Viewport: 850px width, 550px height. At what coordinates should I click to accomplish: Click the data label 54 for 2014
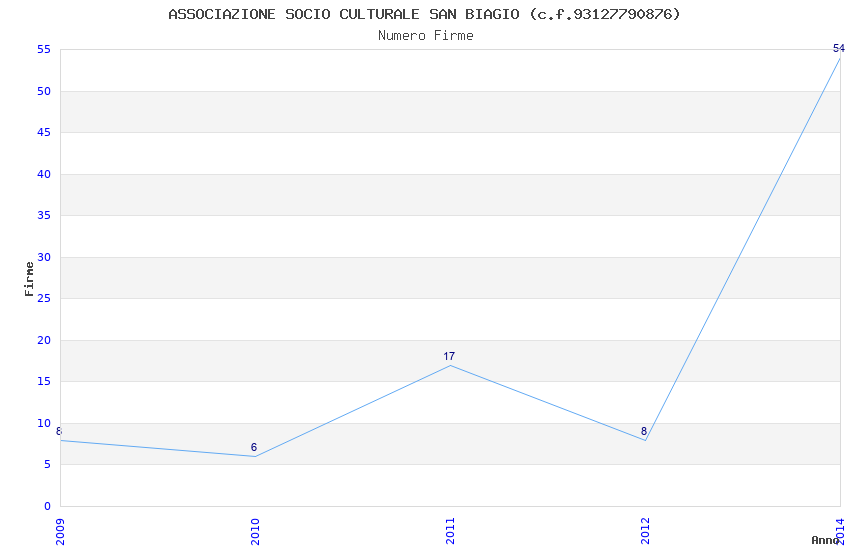tap(839, 48)
